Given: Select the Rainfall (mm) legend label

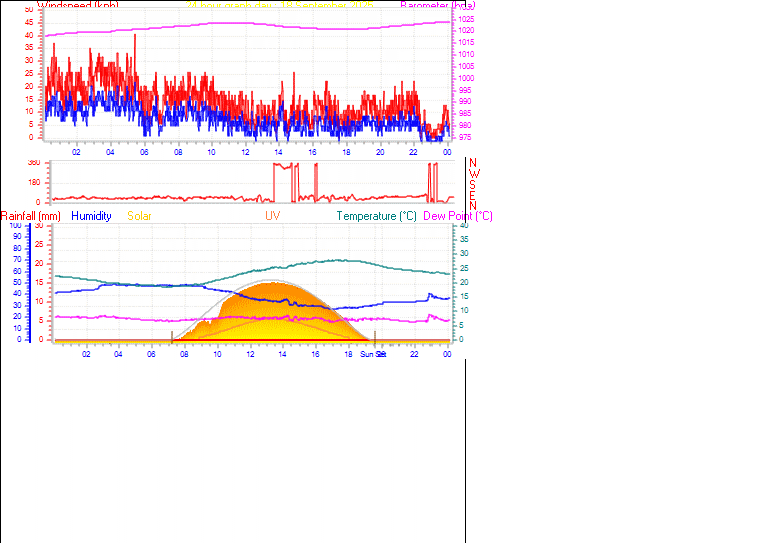Looking at the screenshot, I should 31,215.
